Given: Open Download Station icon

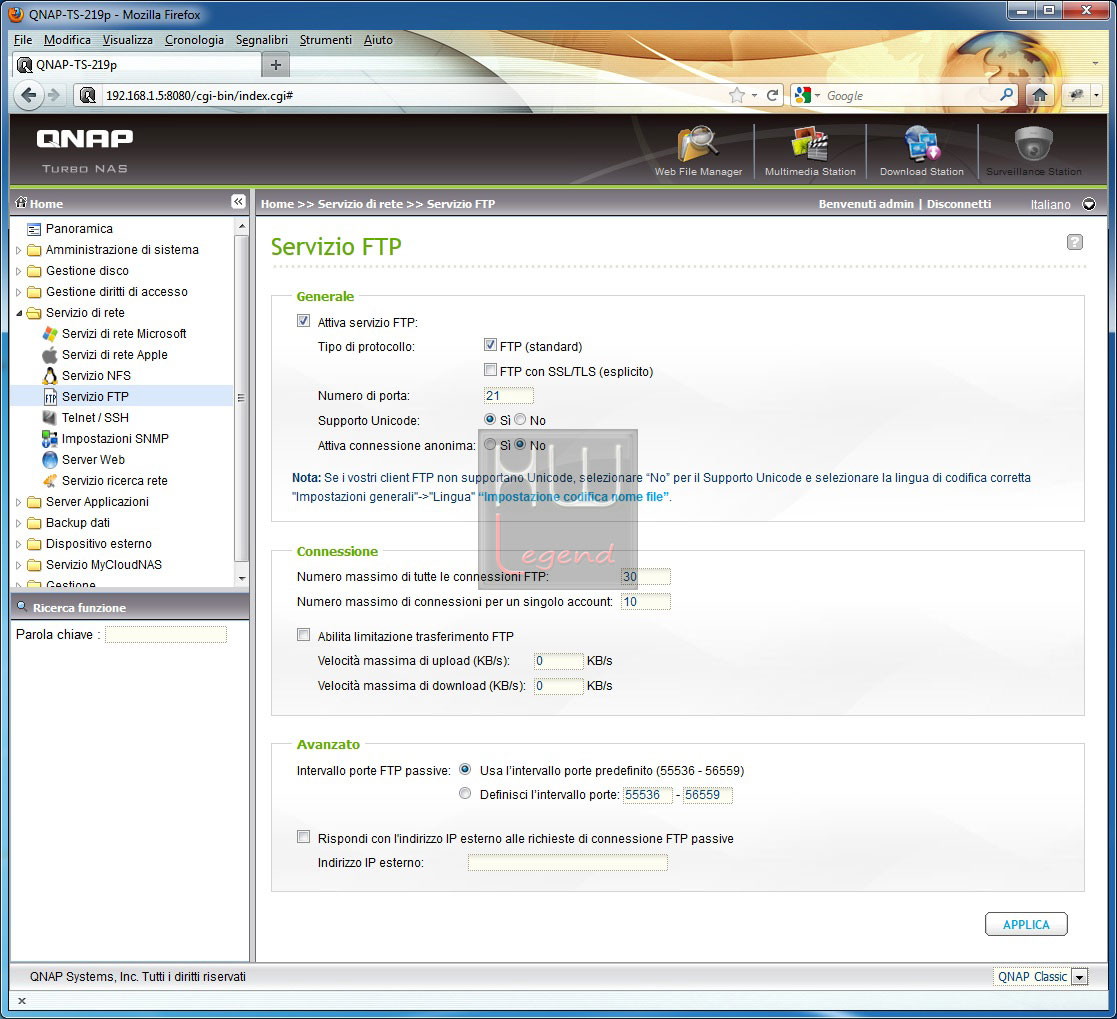Looking at the screenshot, I should click(x=922, y=144).
